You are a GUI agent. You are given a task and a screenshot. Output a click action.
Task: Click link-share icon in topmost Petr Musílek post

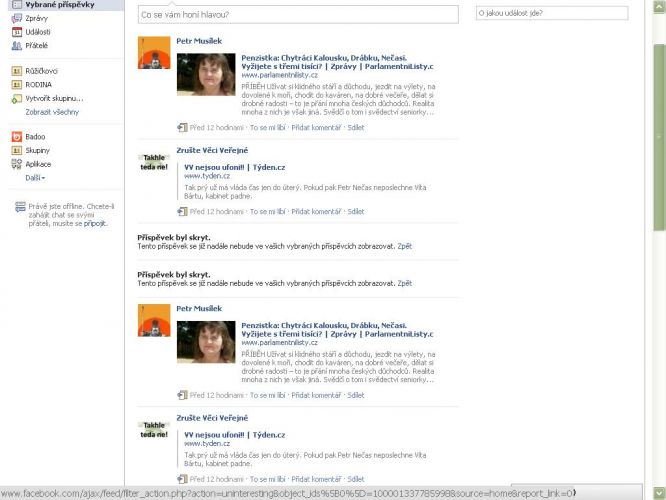[x=182, y=127]
